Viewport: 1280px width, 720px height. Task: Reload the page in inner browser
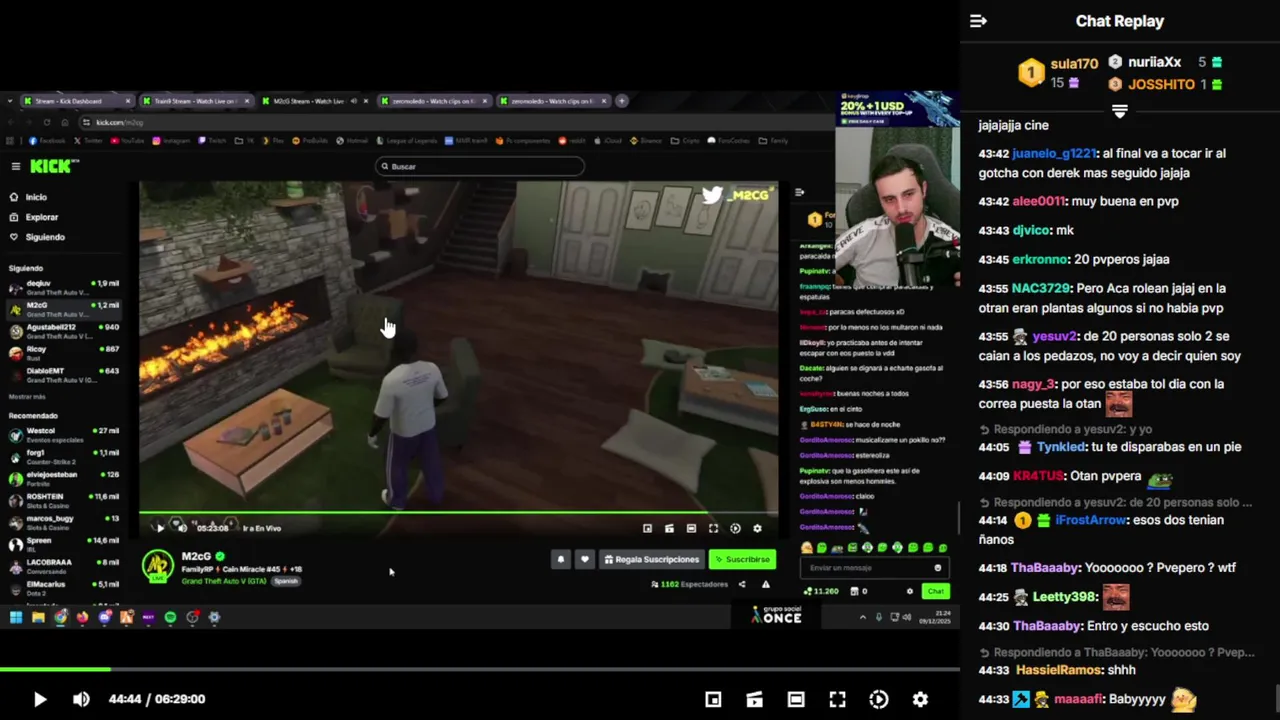click(x=46, y=122)
